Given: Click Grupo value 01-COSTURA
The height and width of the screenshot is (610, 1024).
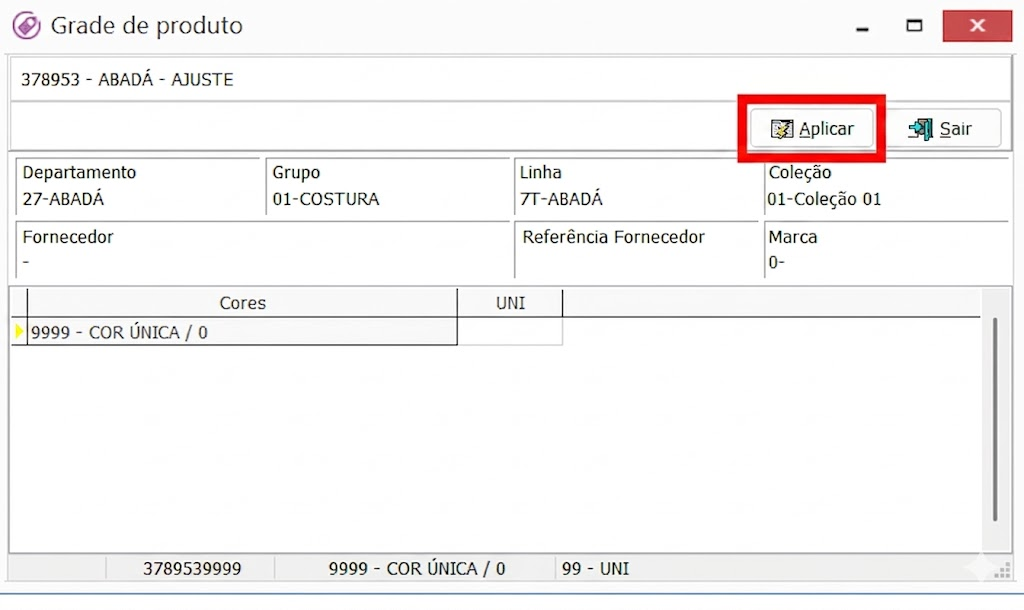Looking at the screenshot, I should point(326,199).
